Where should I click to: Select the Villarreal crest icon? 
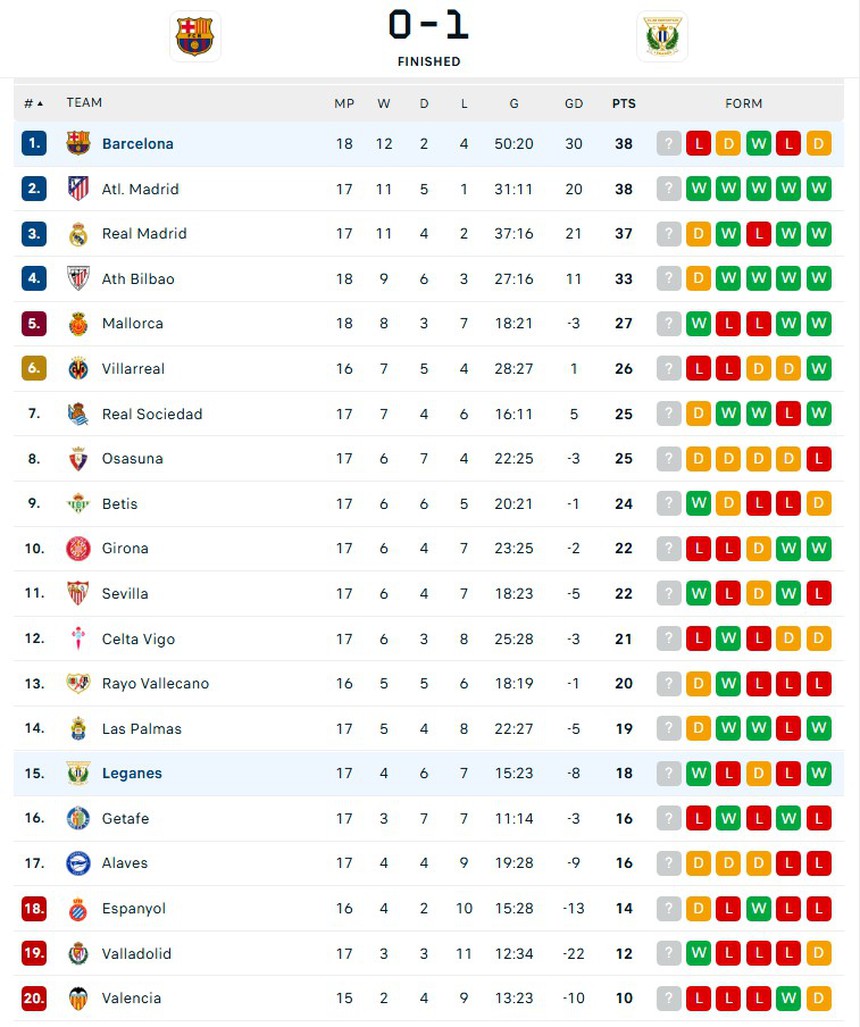coord(78,368)
